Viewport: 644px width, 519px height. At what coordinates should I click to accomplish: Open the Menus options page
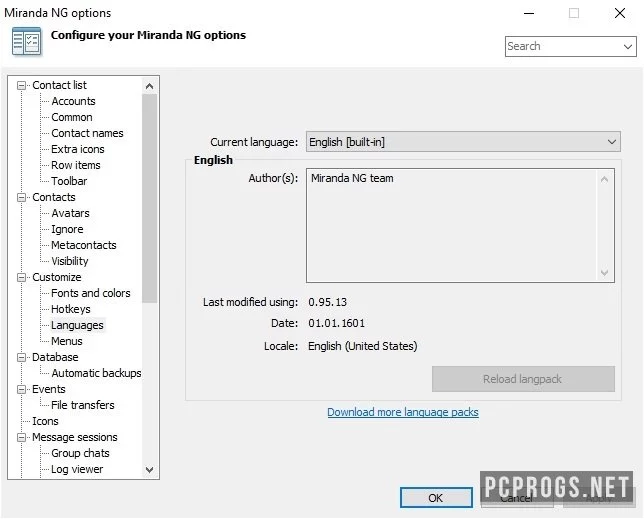coord(67,341)
